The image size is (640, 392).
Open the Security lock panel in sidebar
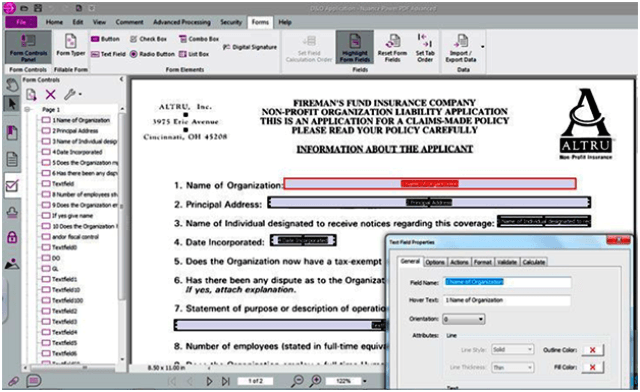point(12,237)
